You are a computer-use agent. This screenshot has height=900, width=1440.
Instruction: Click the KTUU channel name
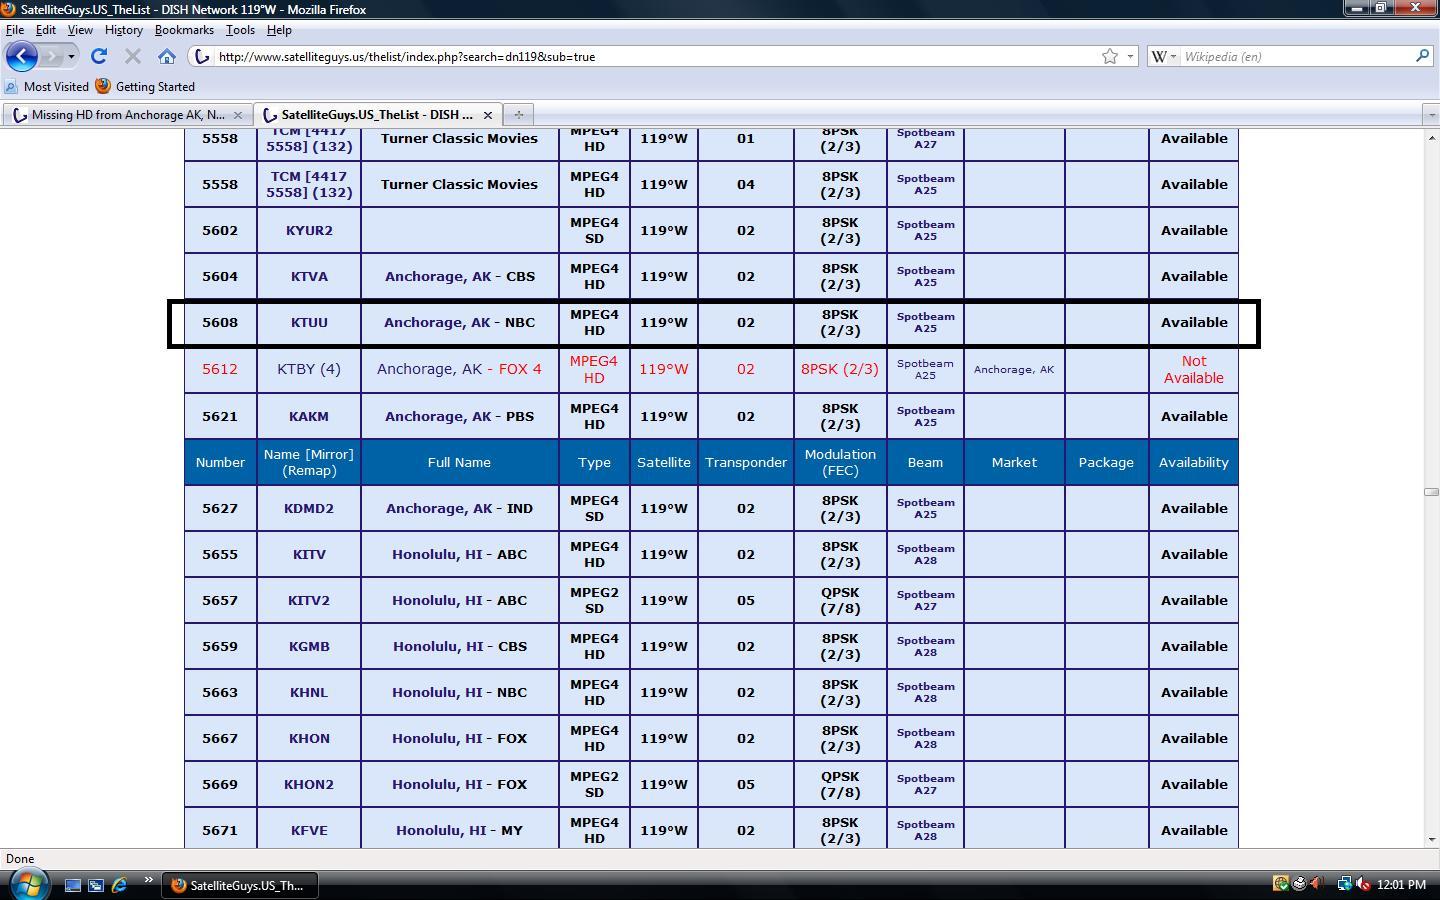click(x=309, y=323)
